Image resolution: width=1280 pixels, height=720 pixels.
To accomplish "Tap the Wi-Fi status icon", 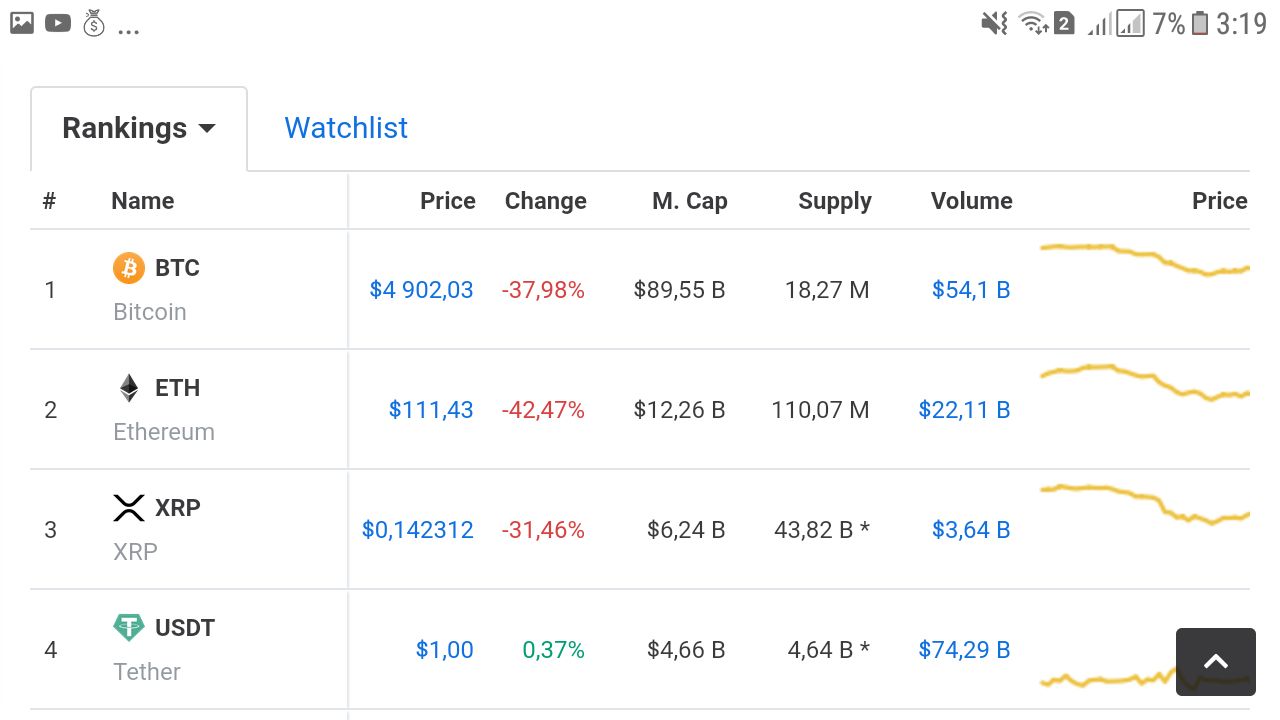I will [1033, 23].
